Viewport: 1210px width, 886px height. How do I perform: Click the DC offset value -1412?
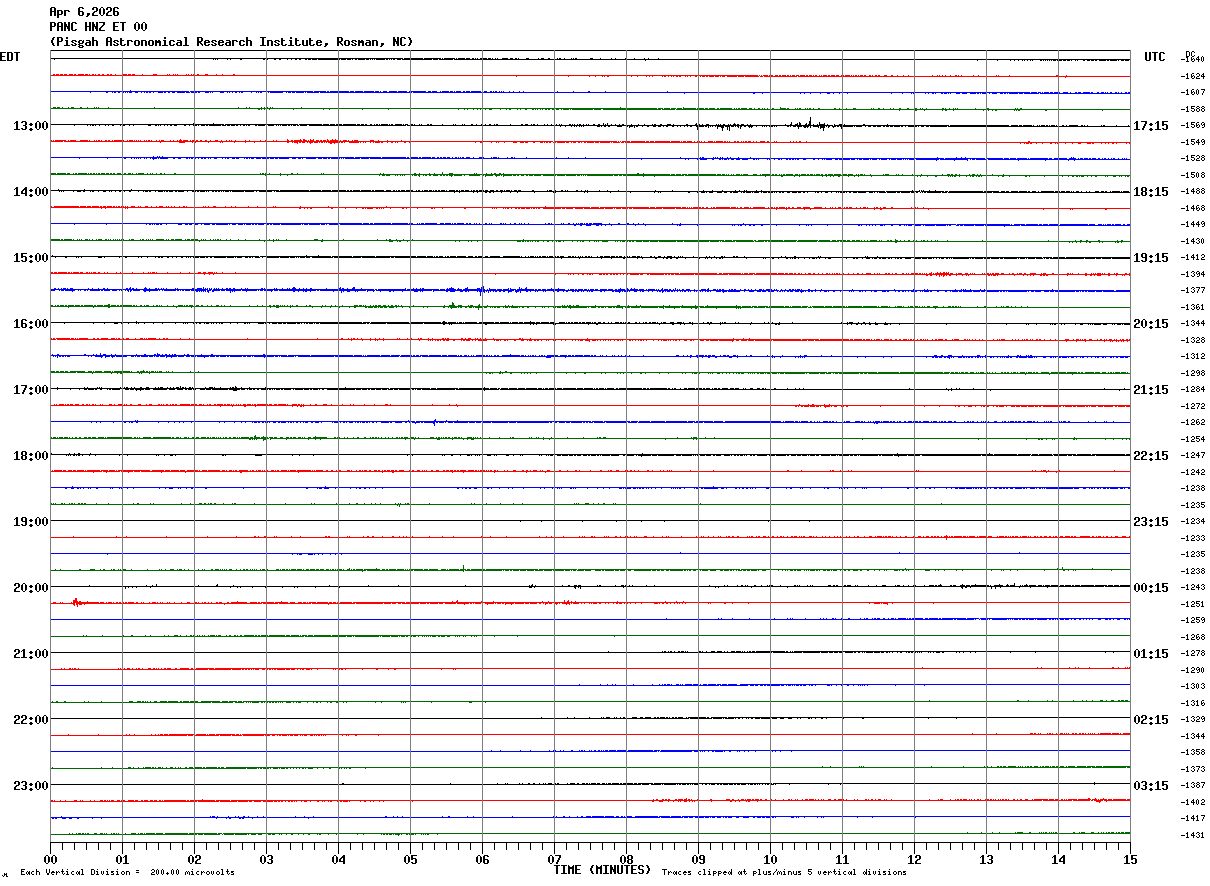click(1193, 258)
